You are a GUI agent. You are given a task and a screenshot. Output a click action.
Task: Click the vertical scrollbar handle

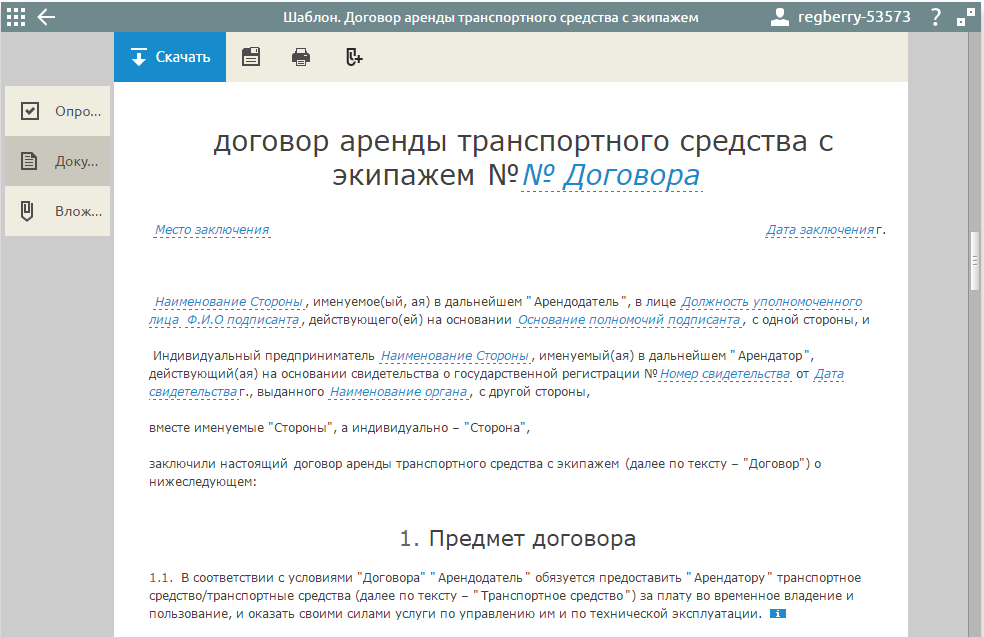974,258
